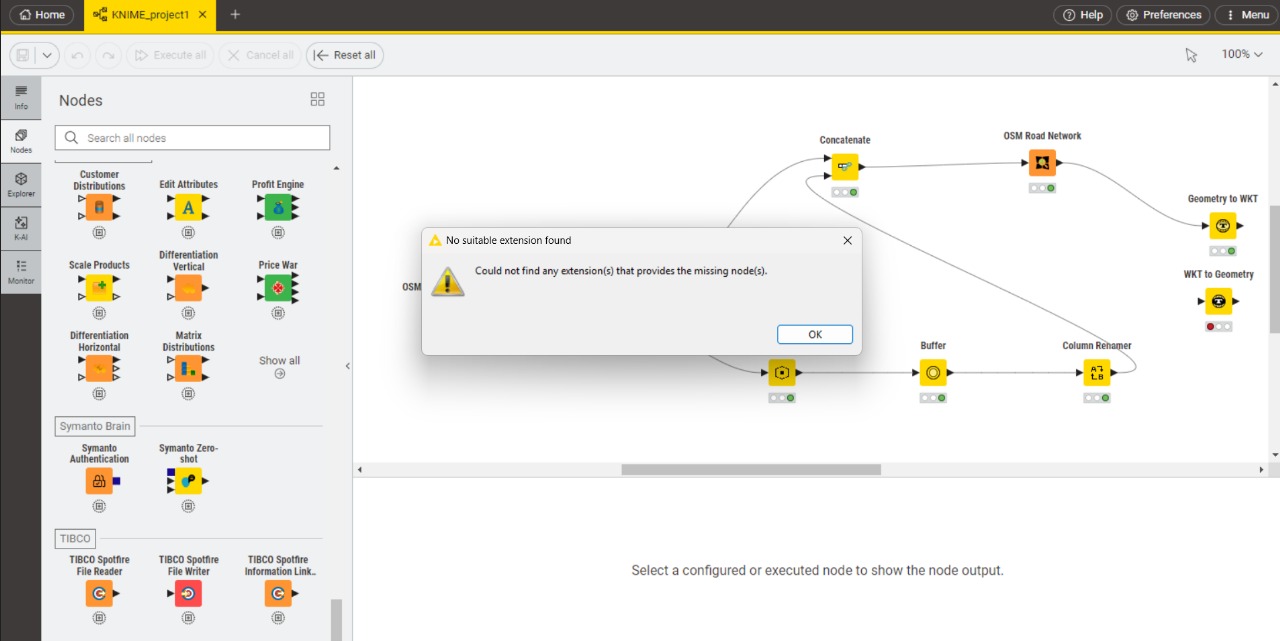Click the redo icon
The height and width of the screenshot is (641, 1280).
[108, 55]
